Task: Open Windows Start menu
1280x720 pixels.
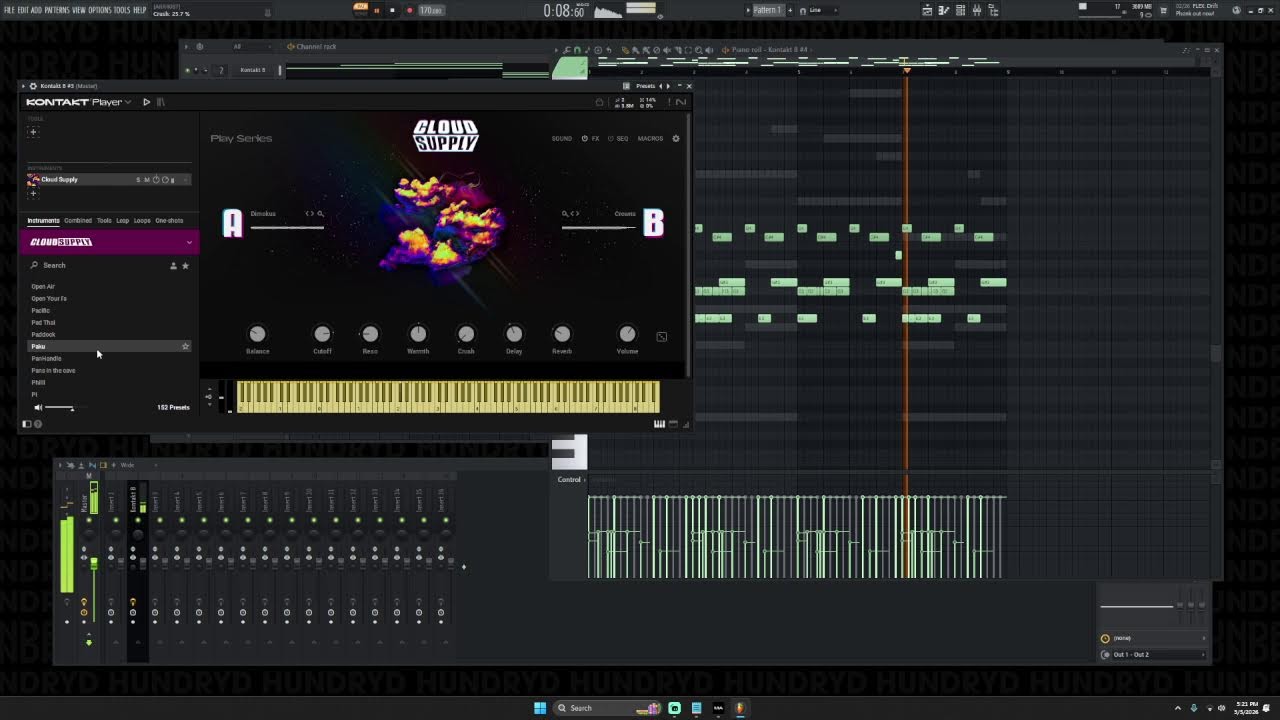Action: [x=540, y=708]
